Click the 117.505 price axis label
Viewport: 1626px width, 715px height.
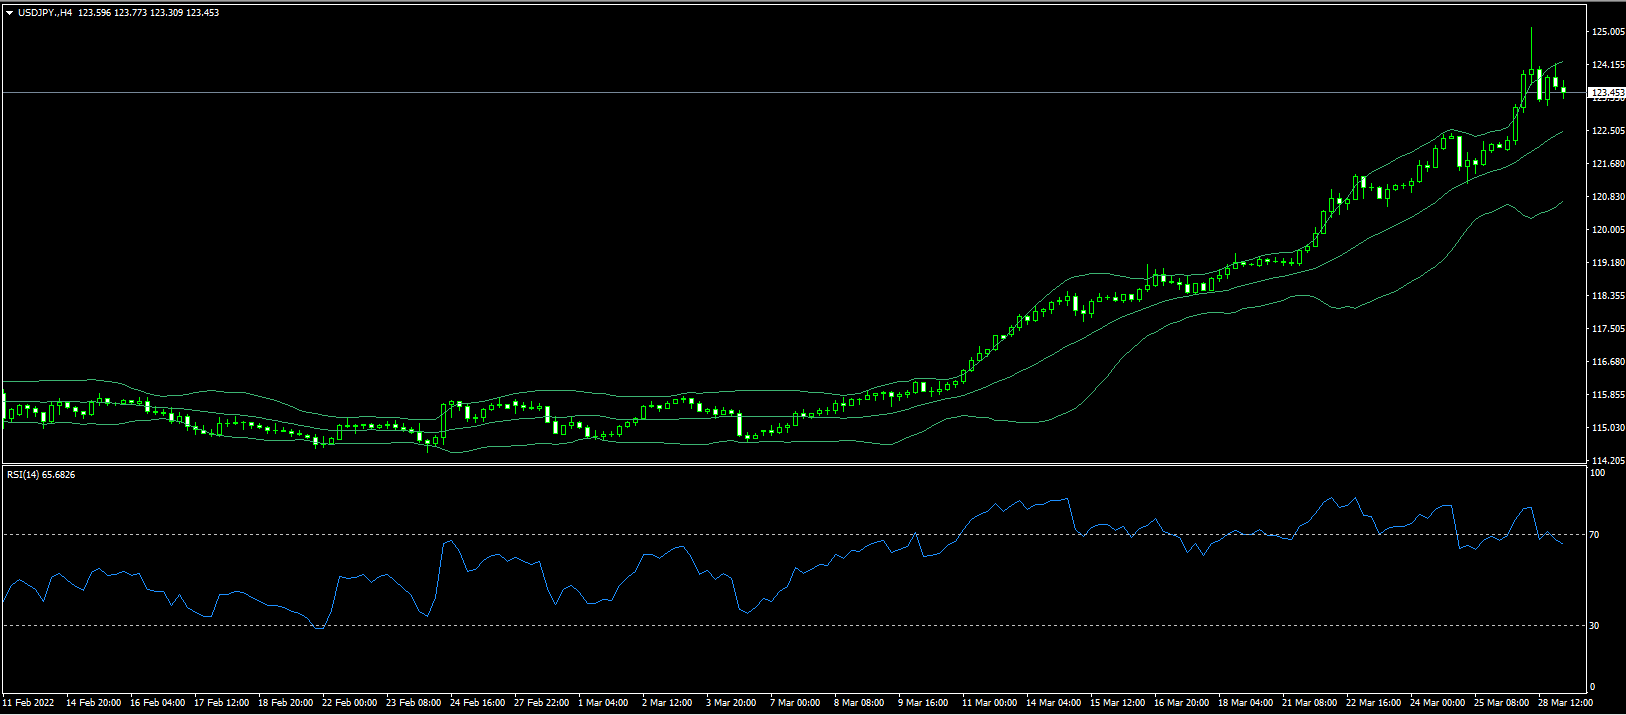point(1608,329)
